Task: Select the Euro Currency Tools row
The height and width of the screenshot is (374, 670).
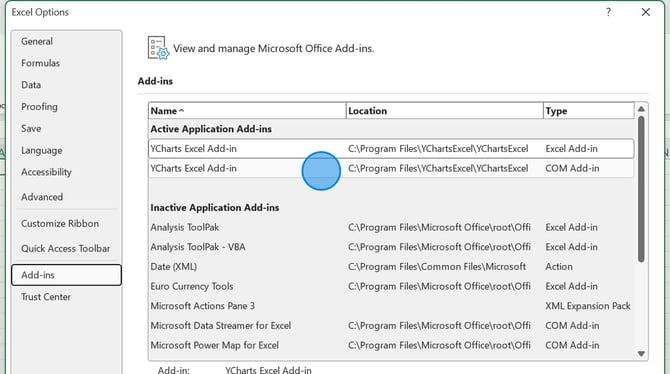Action: pyautogui.click(x=391, y=286)
